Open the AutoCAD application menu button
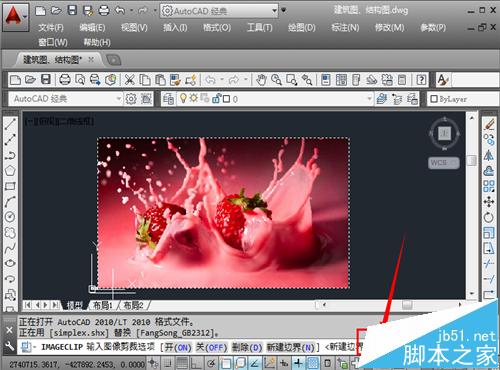This screenshot has height=370, width=500. (15, 17)
